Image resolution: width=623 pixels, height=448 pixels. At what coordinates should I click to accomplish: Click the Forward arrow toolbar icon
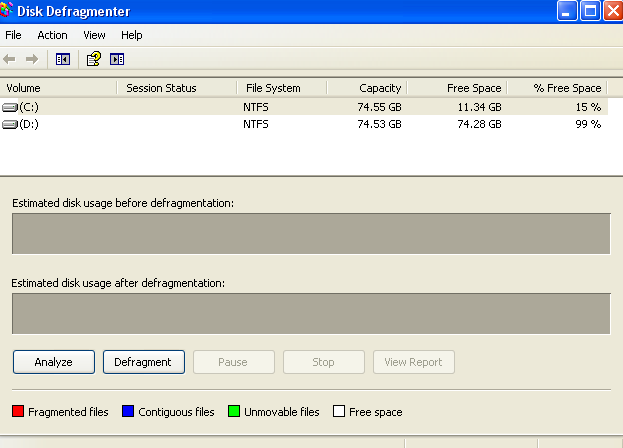[32, 60]
